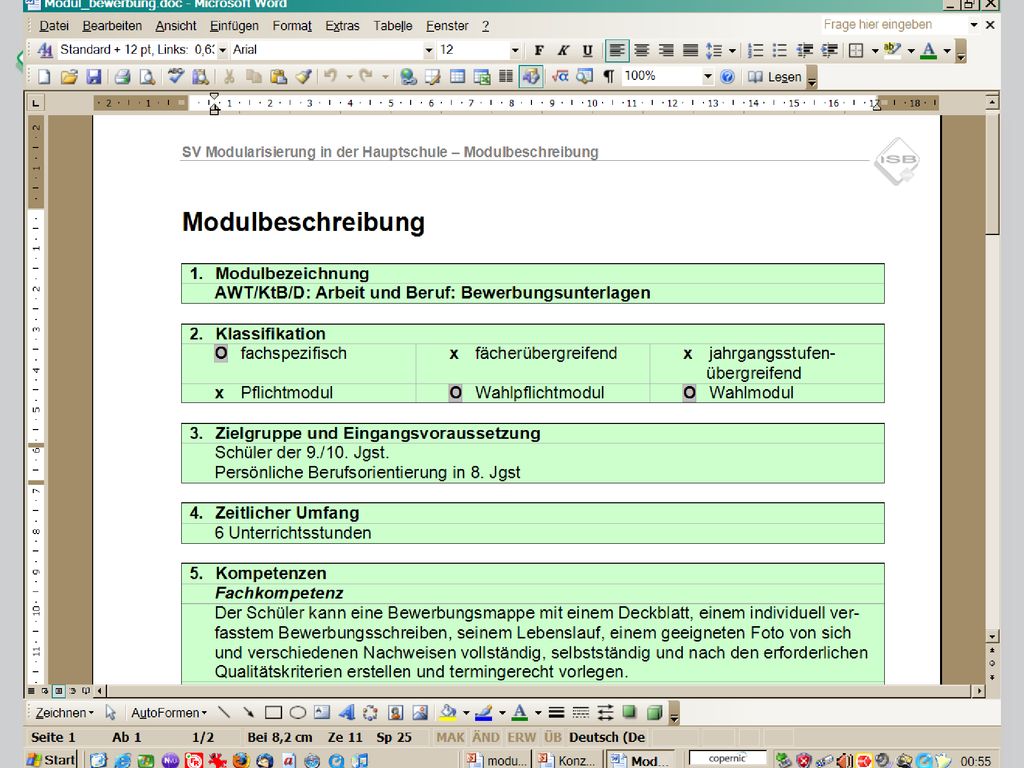Open the zoom 100% dropdown
This screenshot has height=768, width=1024.
click(x=707, y=77)
